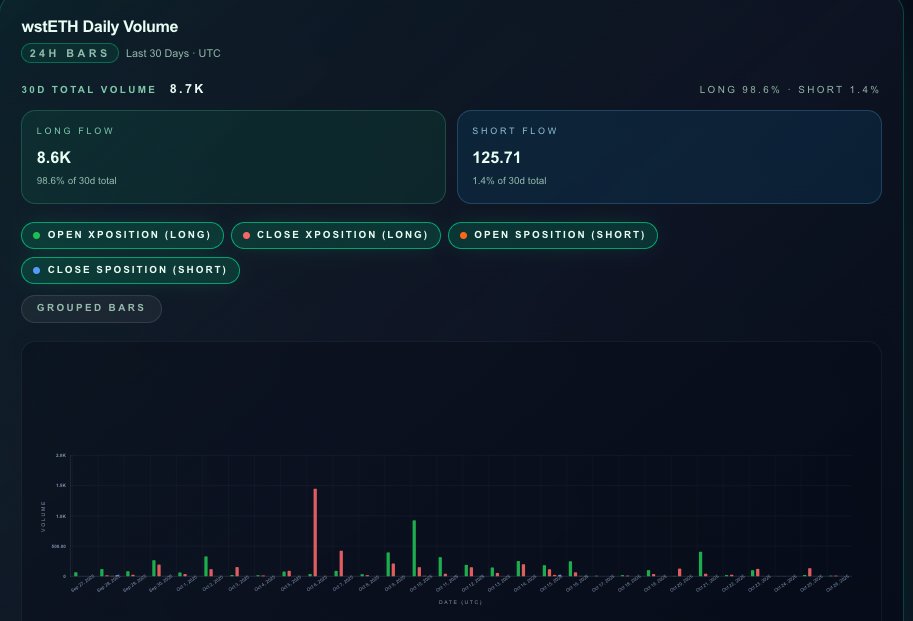Open the Short Flow 125.71 card
The width and height of the screenshot is (913, 621).
click(x=670, y=157)
